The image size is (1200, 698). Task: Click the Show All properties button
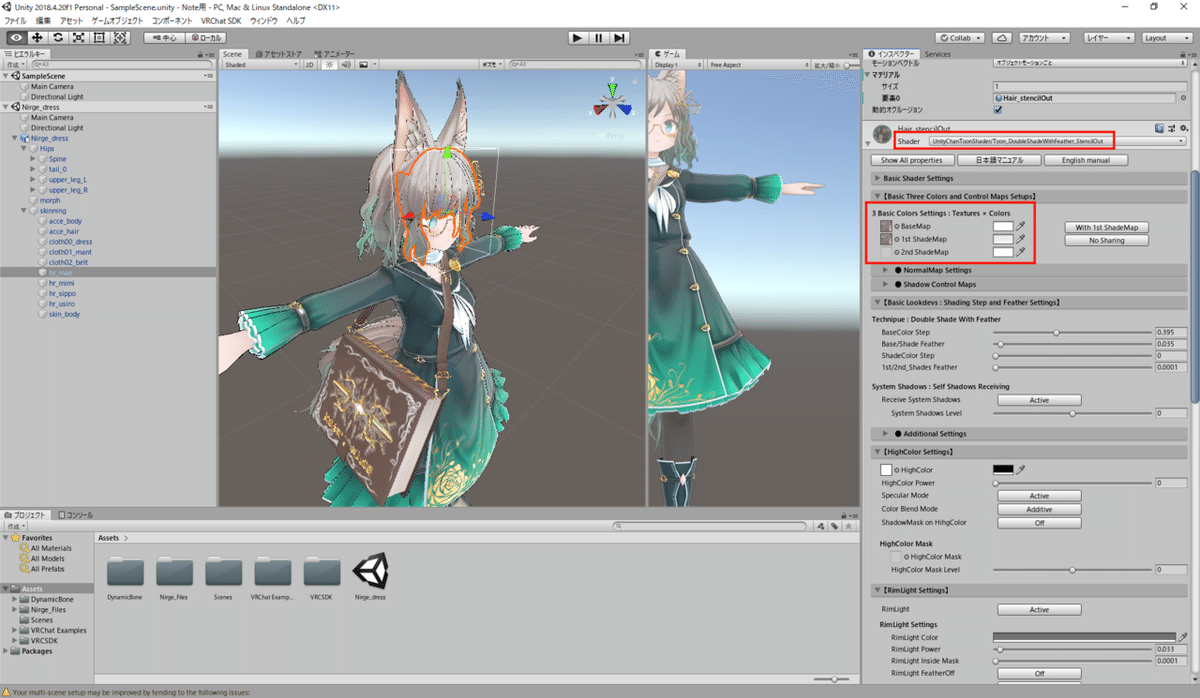point(911,160)
